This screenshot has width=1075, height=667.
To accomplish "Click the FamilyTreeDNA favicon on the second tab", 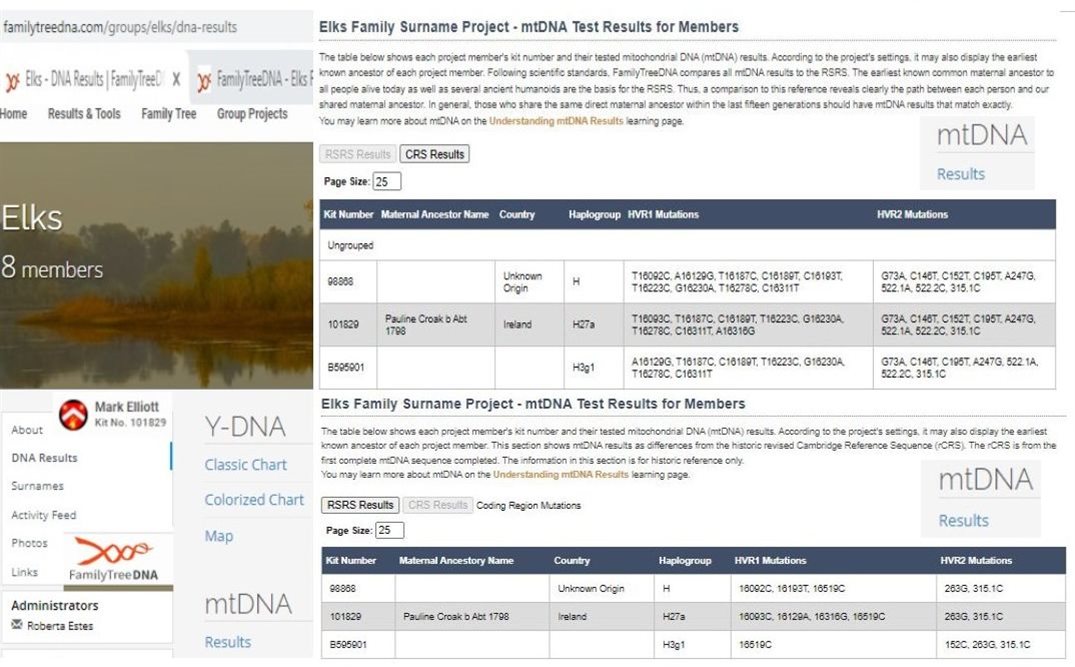I will pos(204,80).
